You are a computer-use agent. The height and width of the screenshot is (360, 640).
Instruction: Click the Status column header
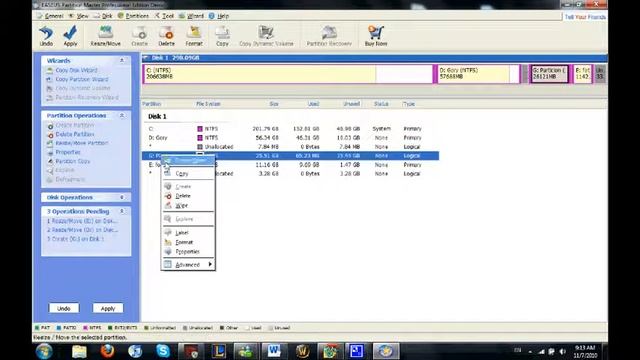[x=381, y=104]
